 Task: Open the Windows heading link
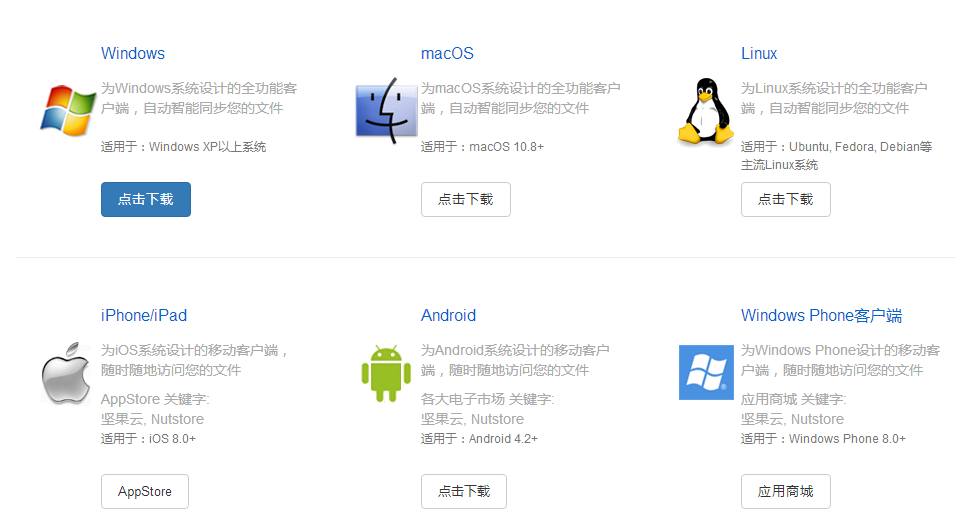tap(132, 54)
